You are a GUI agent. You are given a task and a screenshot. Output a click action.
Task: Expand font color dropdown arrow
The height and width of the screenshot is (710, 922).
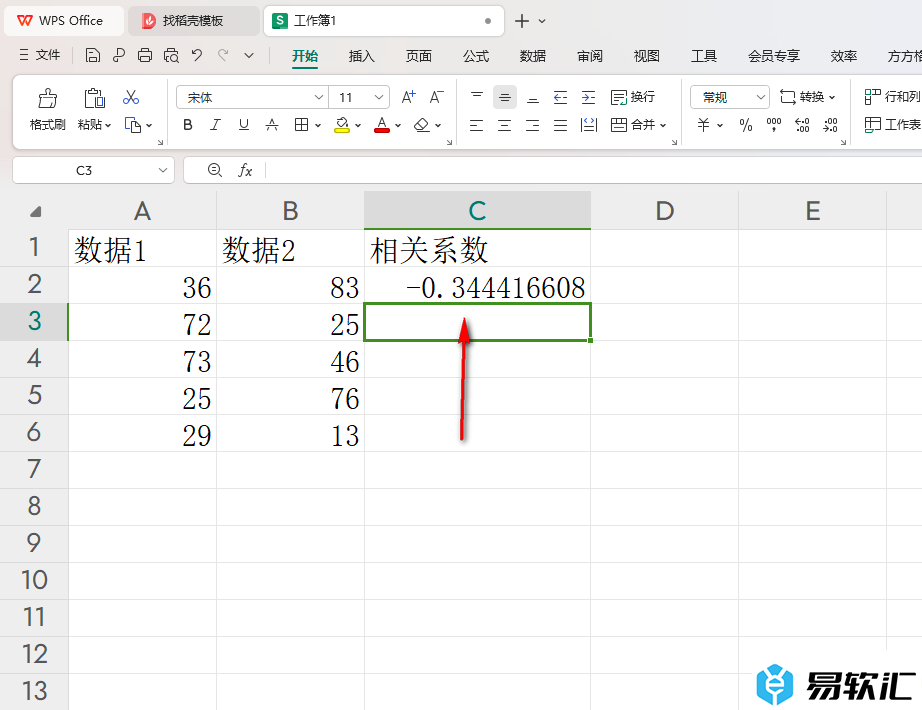tap(398, 125)
